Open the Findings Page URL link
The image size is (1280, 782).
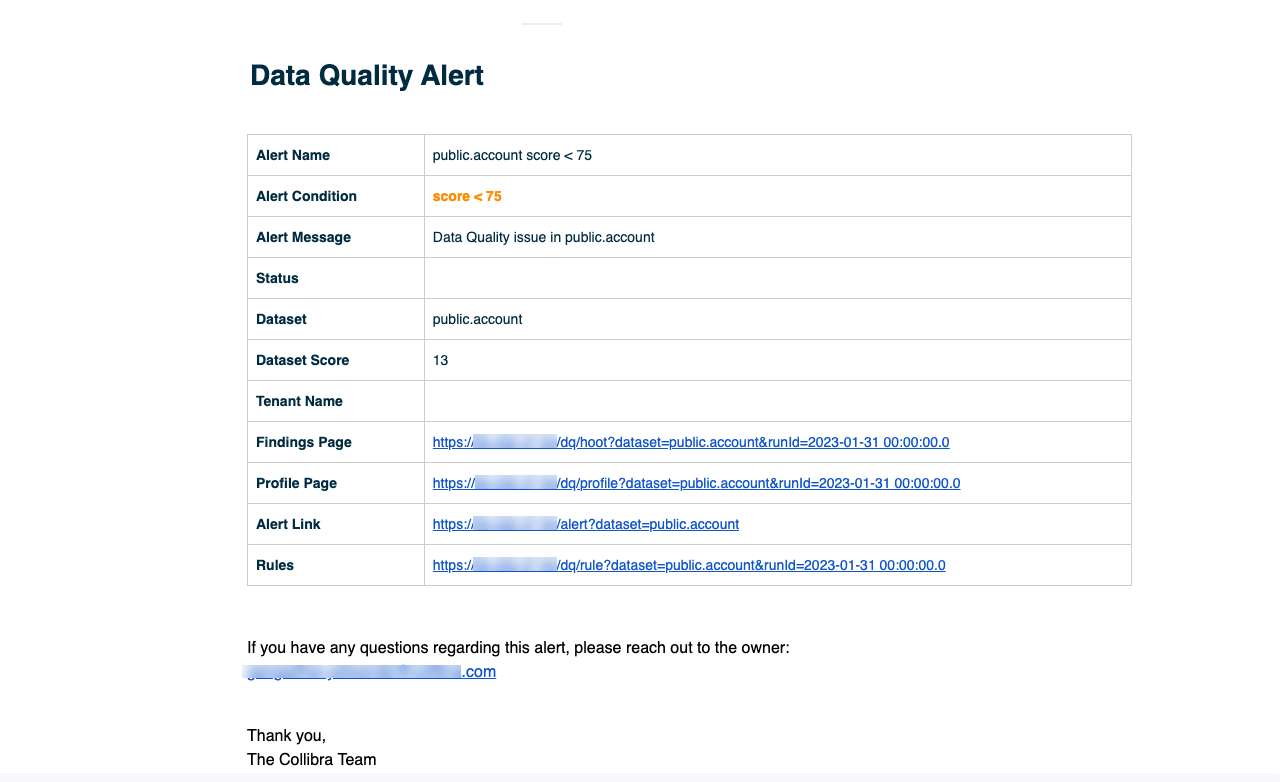[x=690, y=442]
